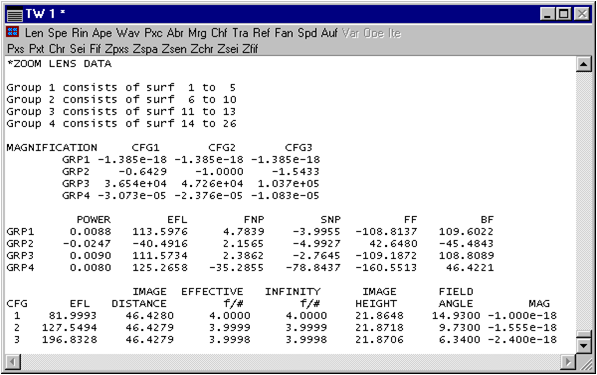597x375 pixels.
Task: Click the Abr command button
Action: coord(175,33)
